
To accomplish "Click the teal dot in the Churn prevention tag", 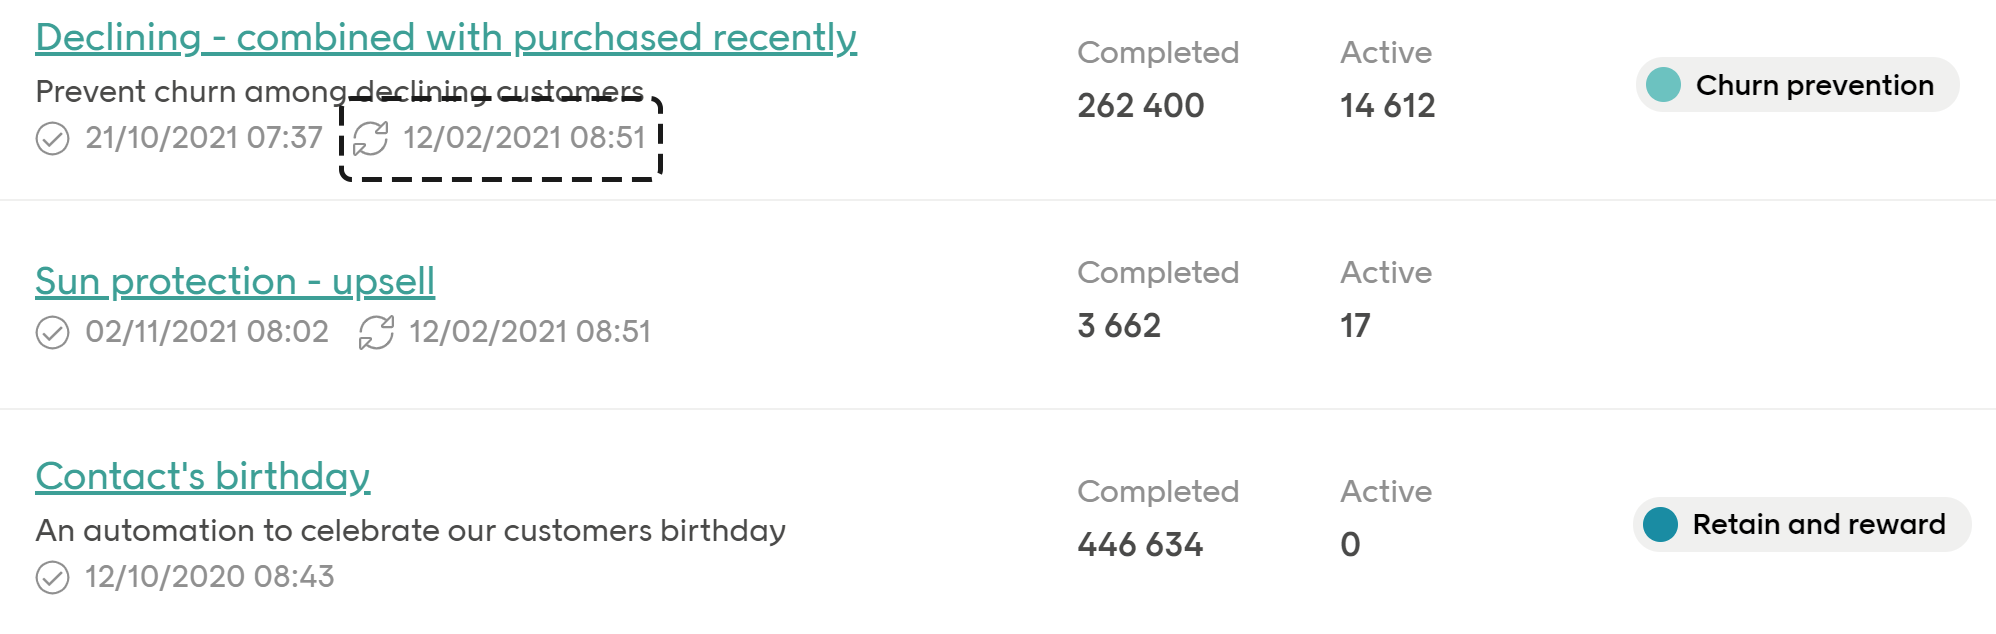I will coord(1662,85).
